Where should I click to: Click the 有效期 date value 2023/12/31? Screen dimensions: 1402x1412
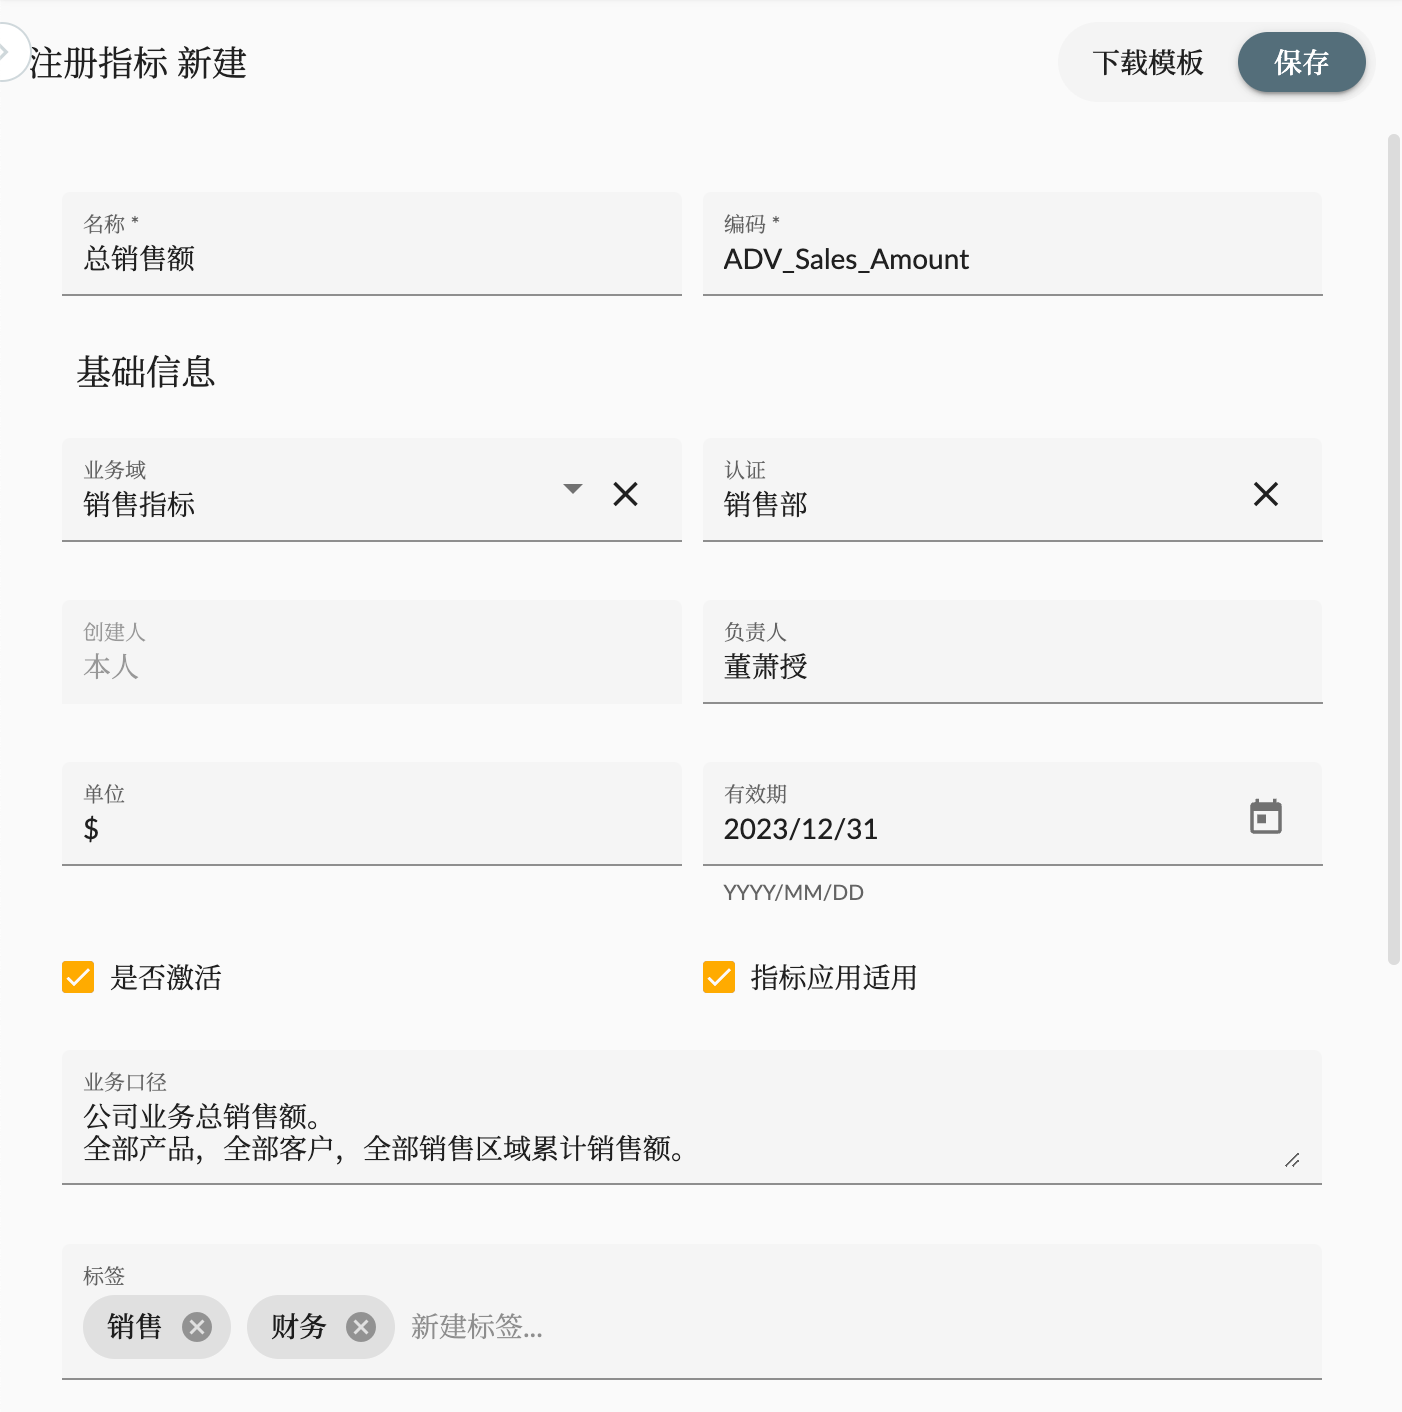pos(801,828)
